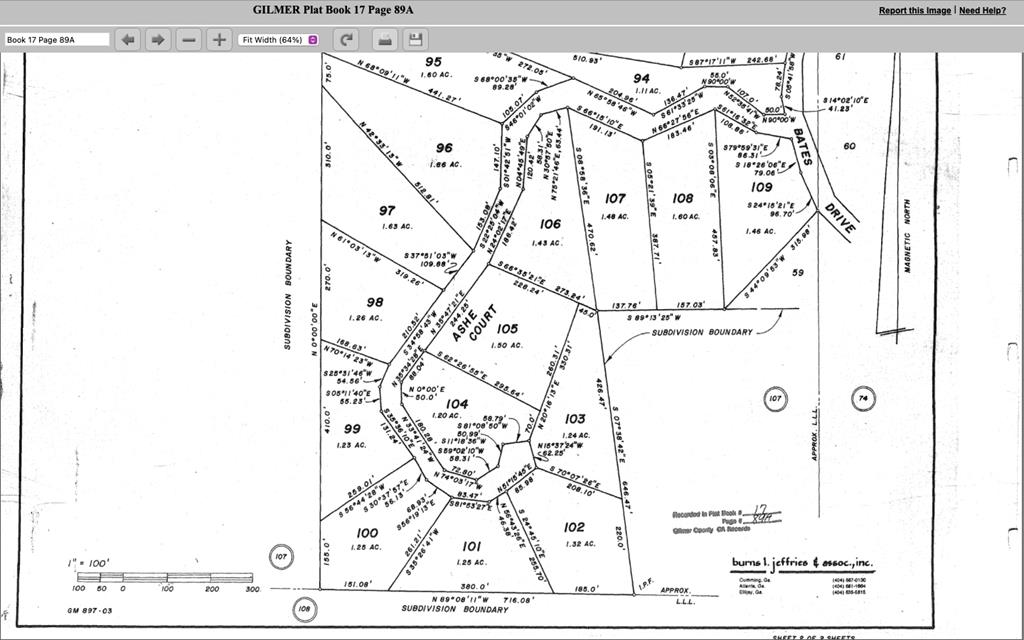The width and height of the screenshot is (1024, 640).
Task: Click the MAGNETIC NORTH label
Action: pyautogui.click(x=907, y=236)
